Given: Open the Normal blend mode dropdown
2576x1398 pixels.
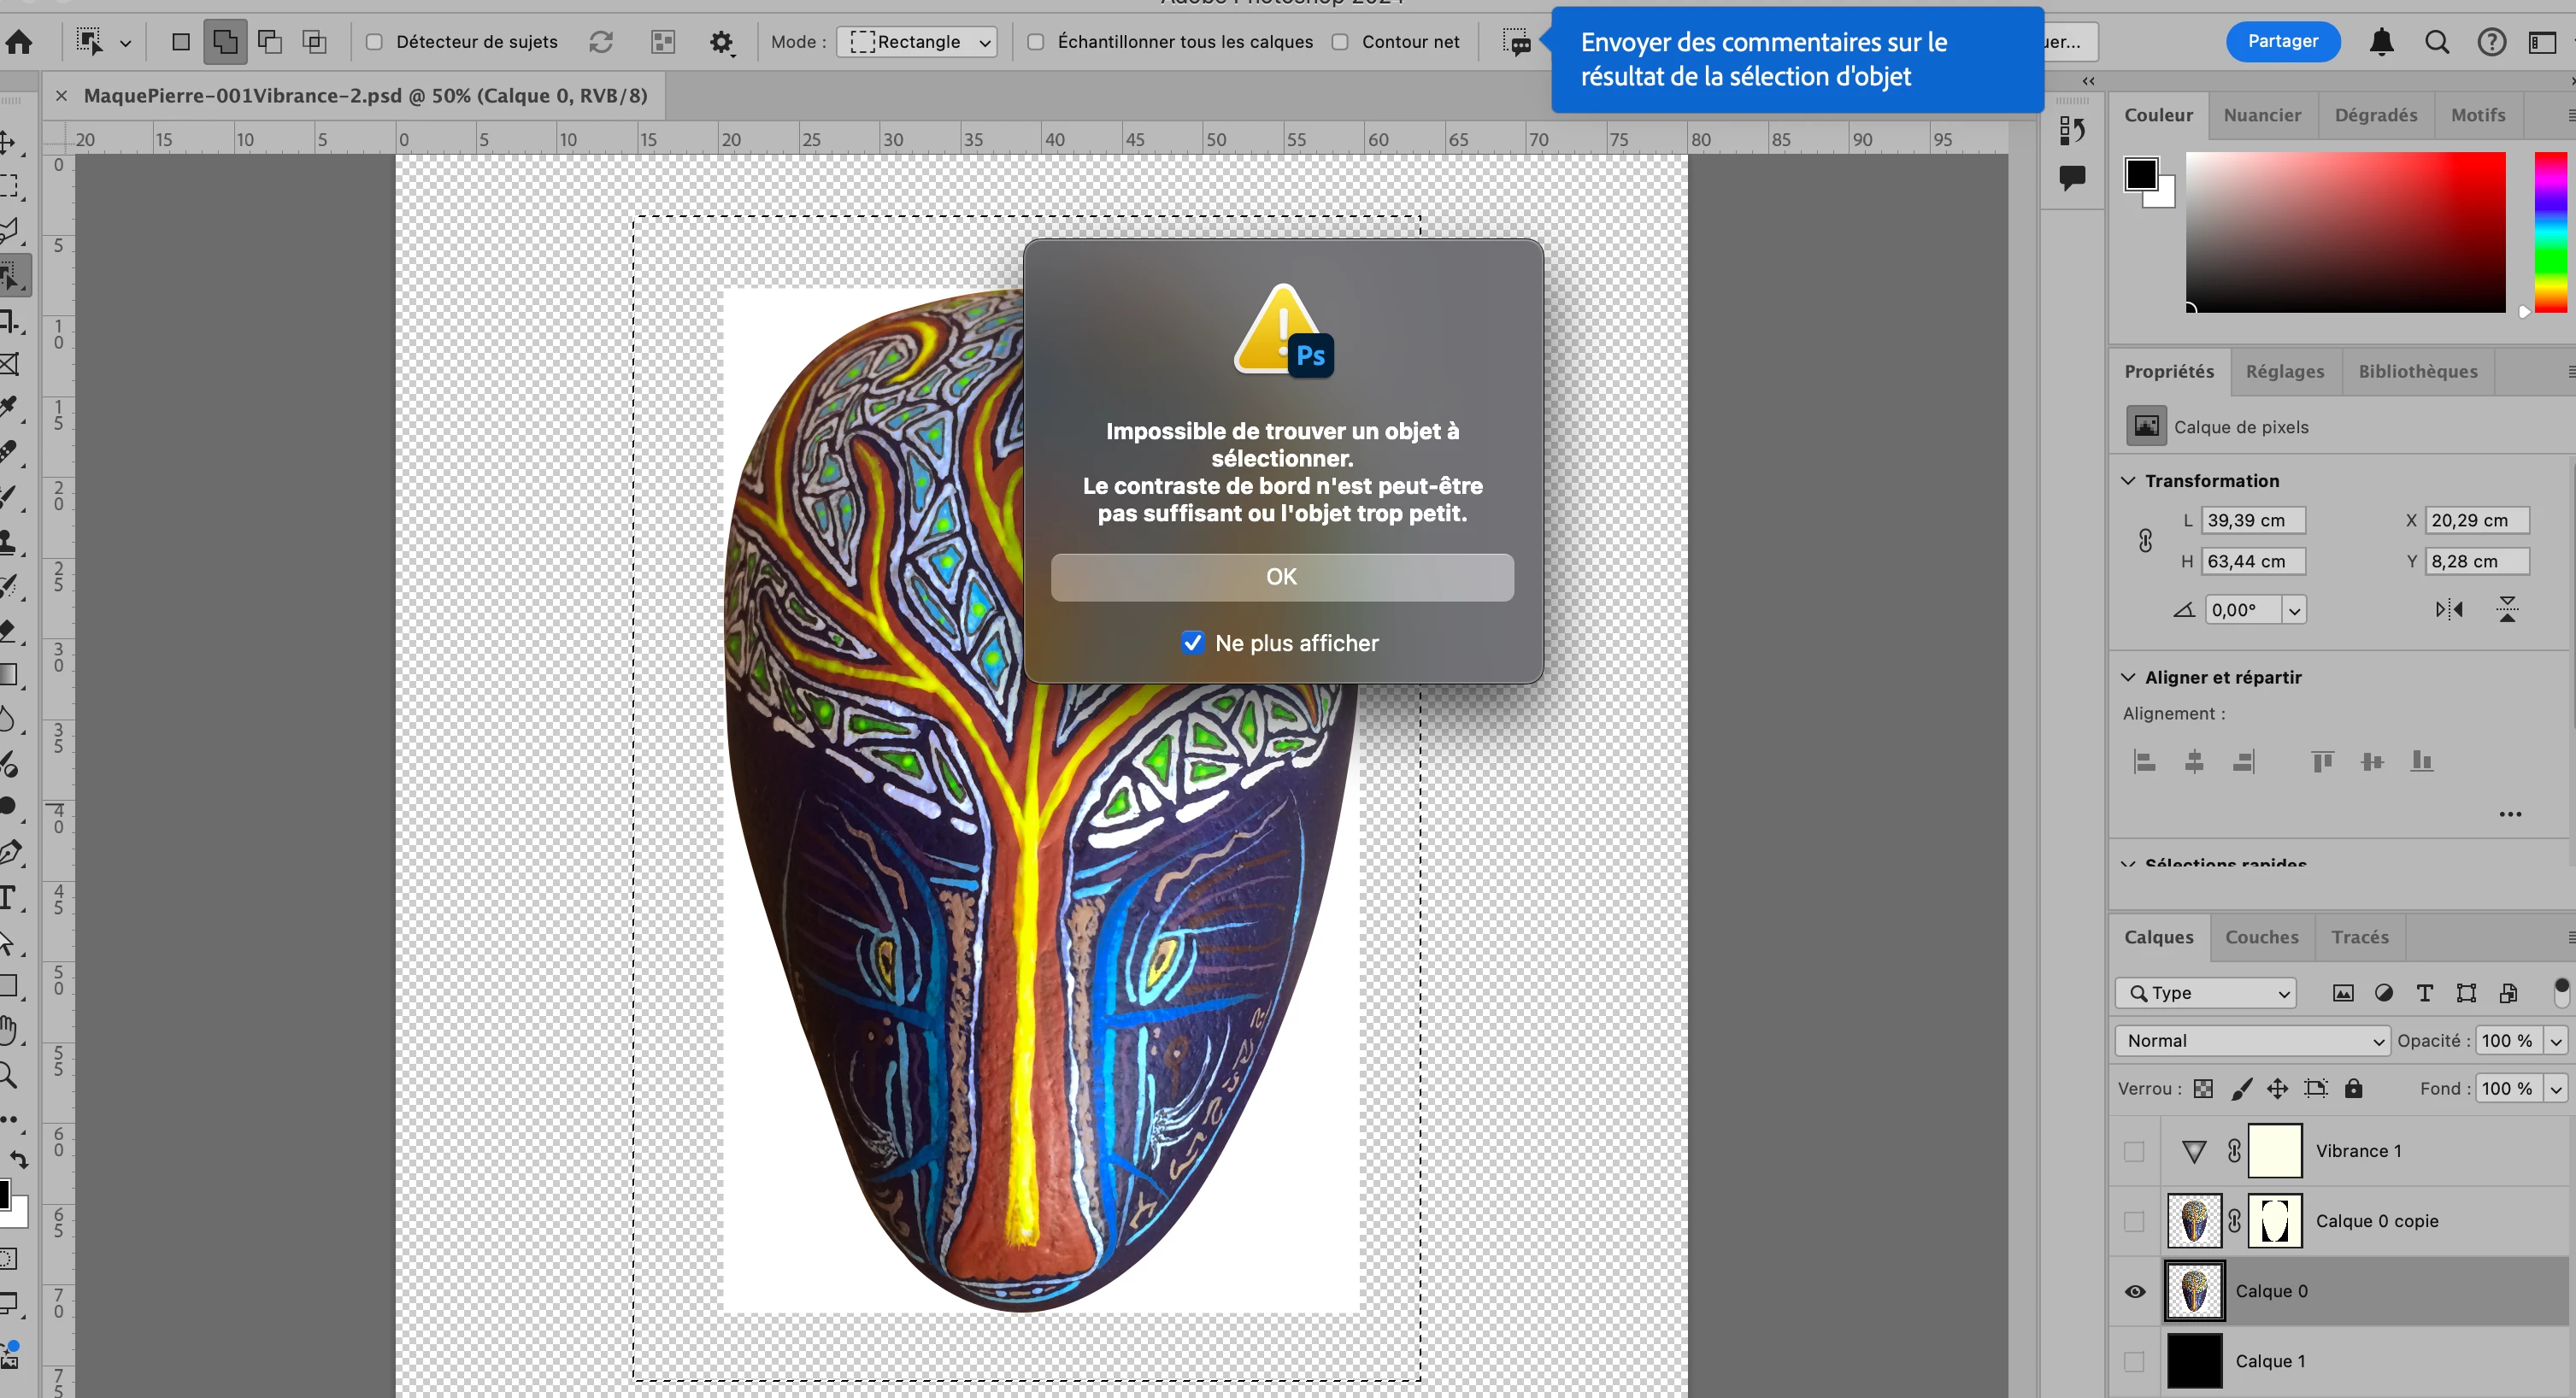Looking at the screenshot, I should pyautogui.click(x=2252, y=1040).
